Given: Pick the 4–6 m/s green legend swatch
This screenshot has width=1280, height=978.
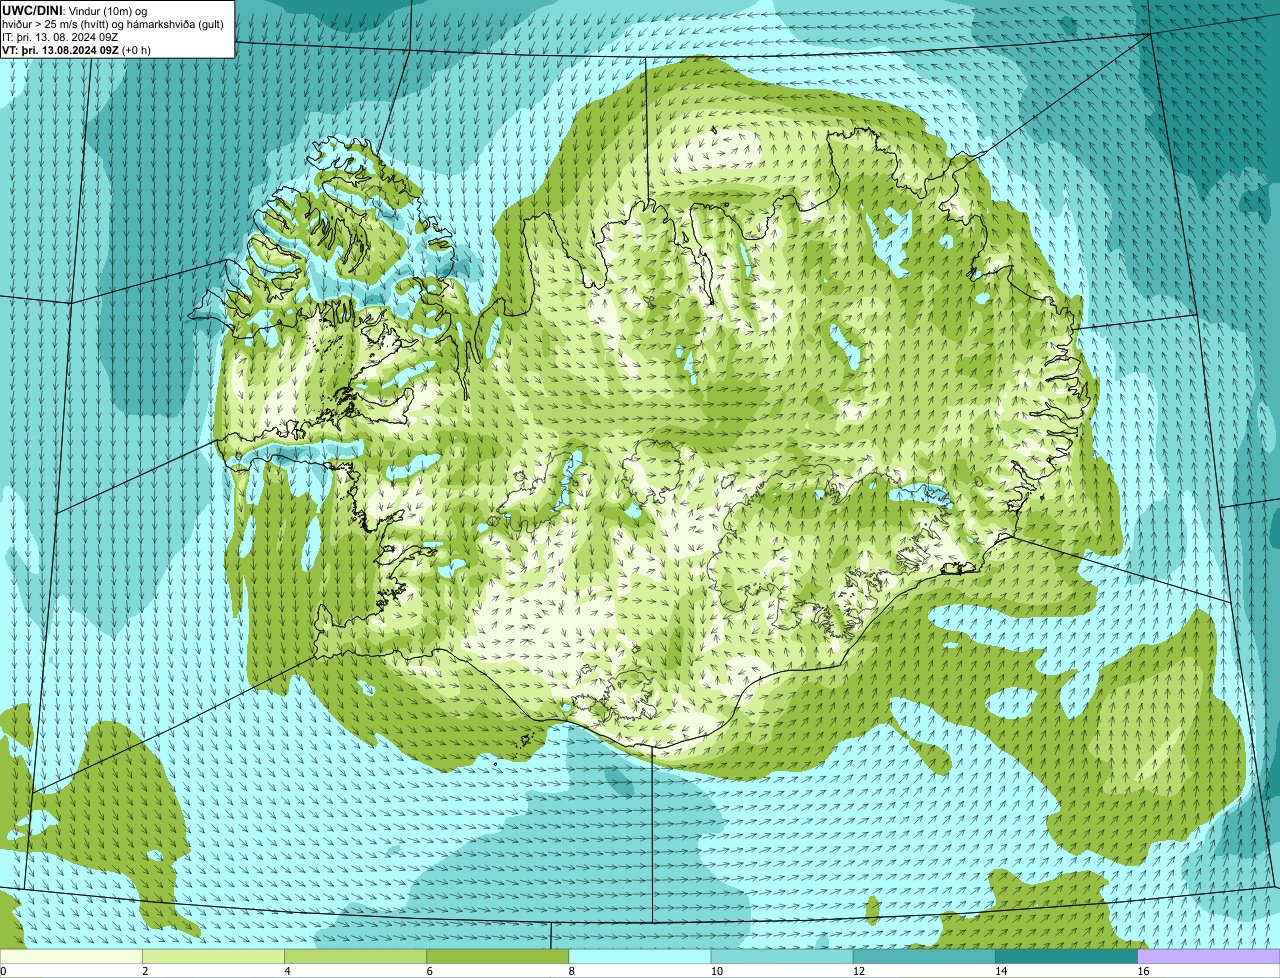Looking at the screenshot, I should tap(356, 956).
